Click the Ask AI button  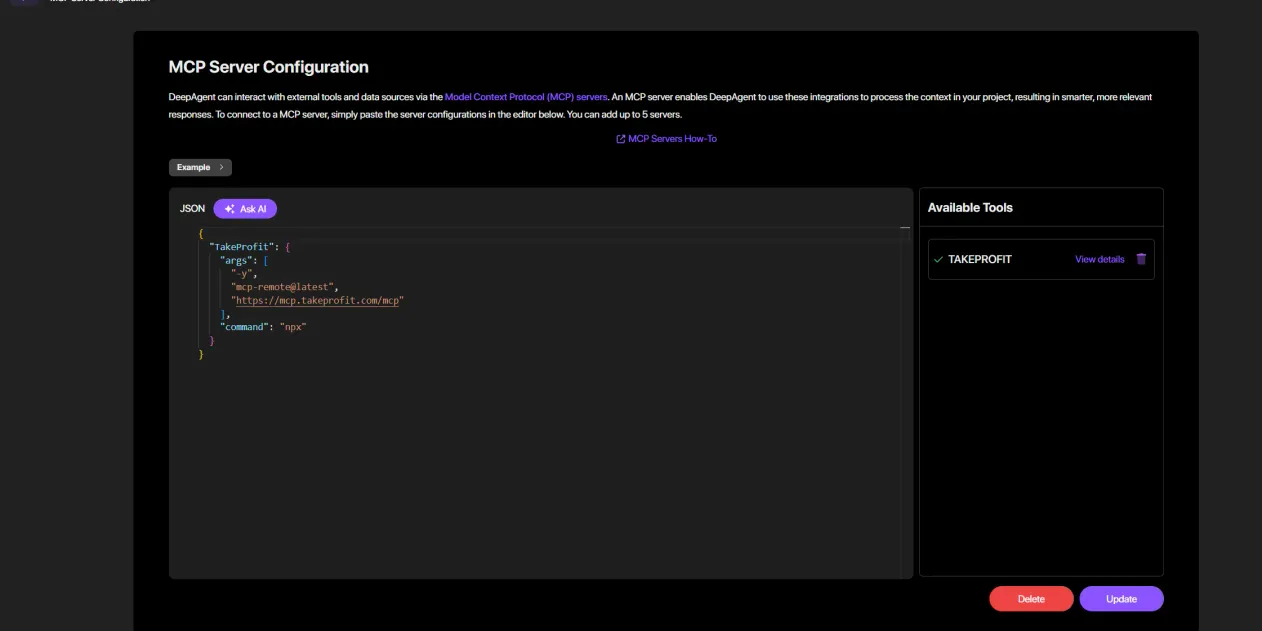tap(245, 209)
